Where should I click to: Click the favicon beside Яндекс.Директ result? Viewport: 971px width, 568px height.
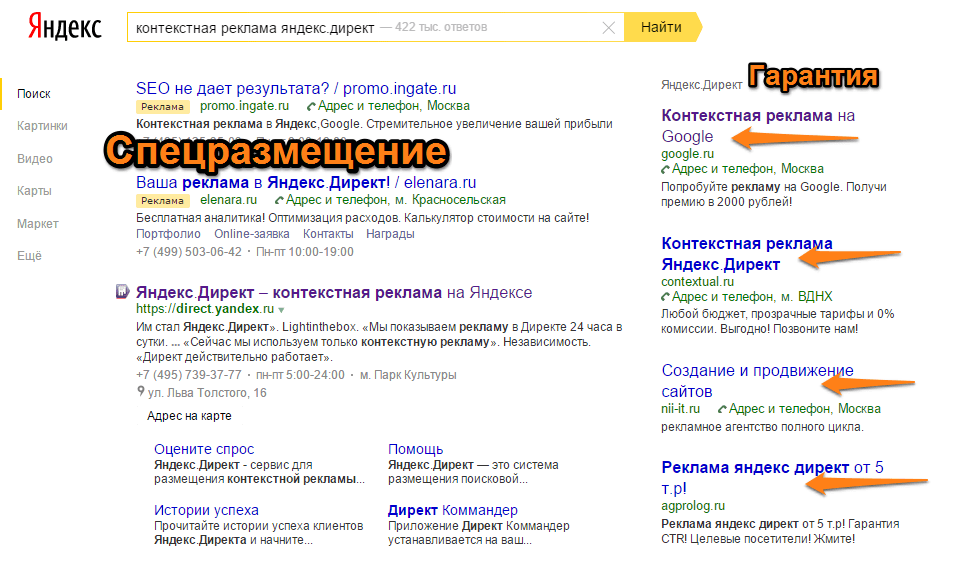click(122, 291)
